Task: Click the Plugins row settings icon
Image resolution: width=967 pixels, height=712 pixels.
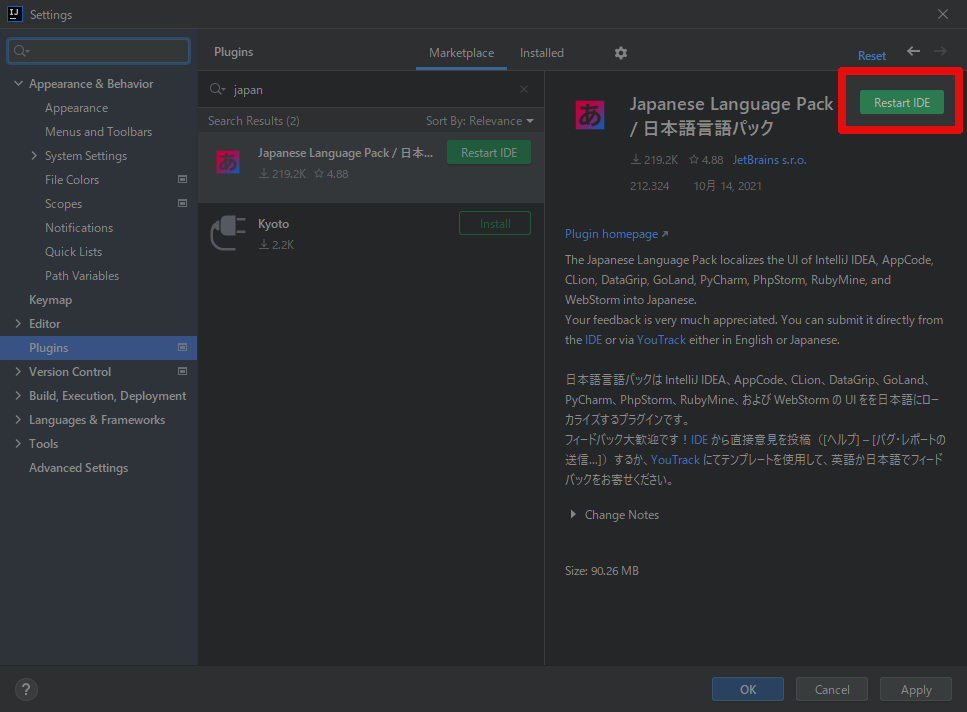Action: tap(183, 348)
